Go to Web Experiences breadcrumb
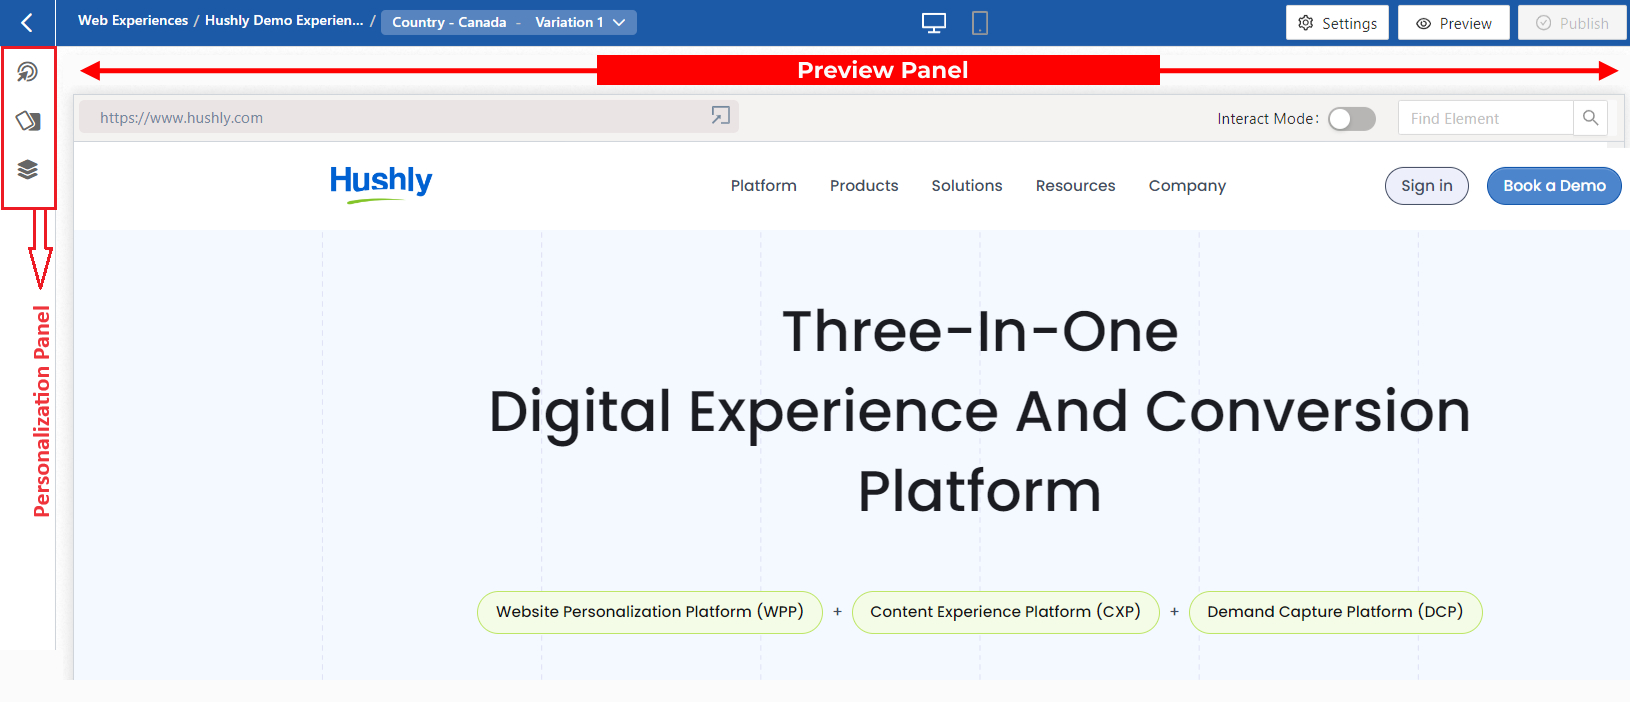1630x702 pixels. point(133,20)
